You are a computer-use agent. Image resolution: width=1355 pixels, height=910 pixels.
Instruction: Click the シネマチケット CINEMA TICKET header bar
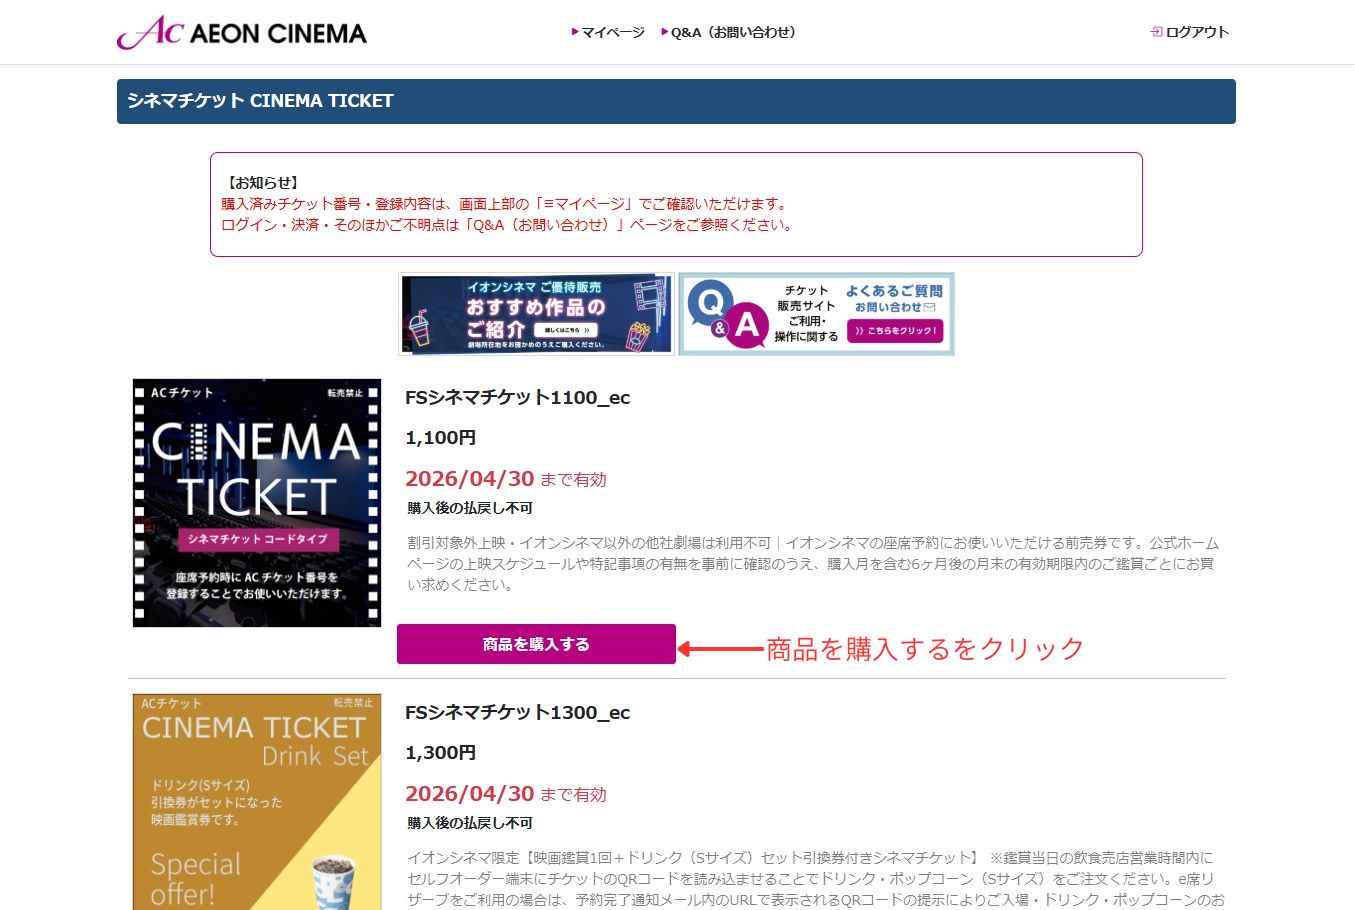676,101
